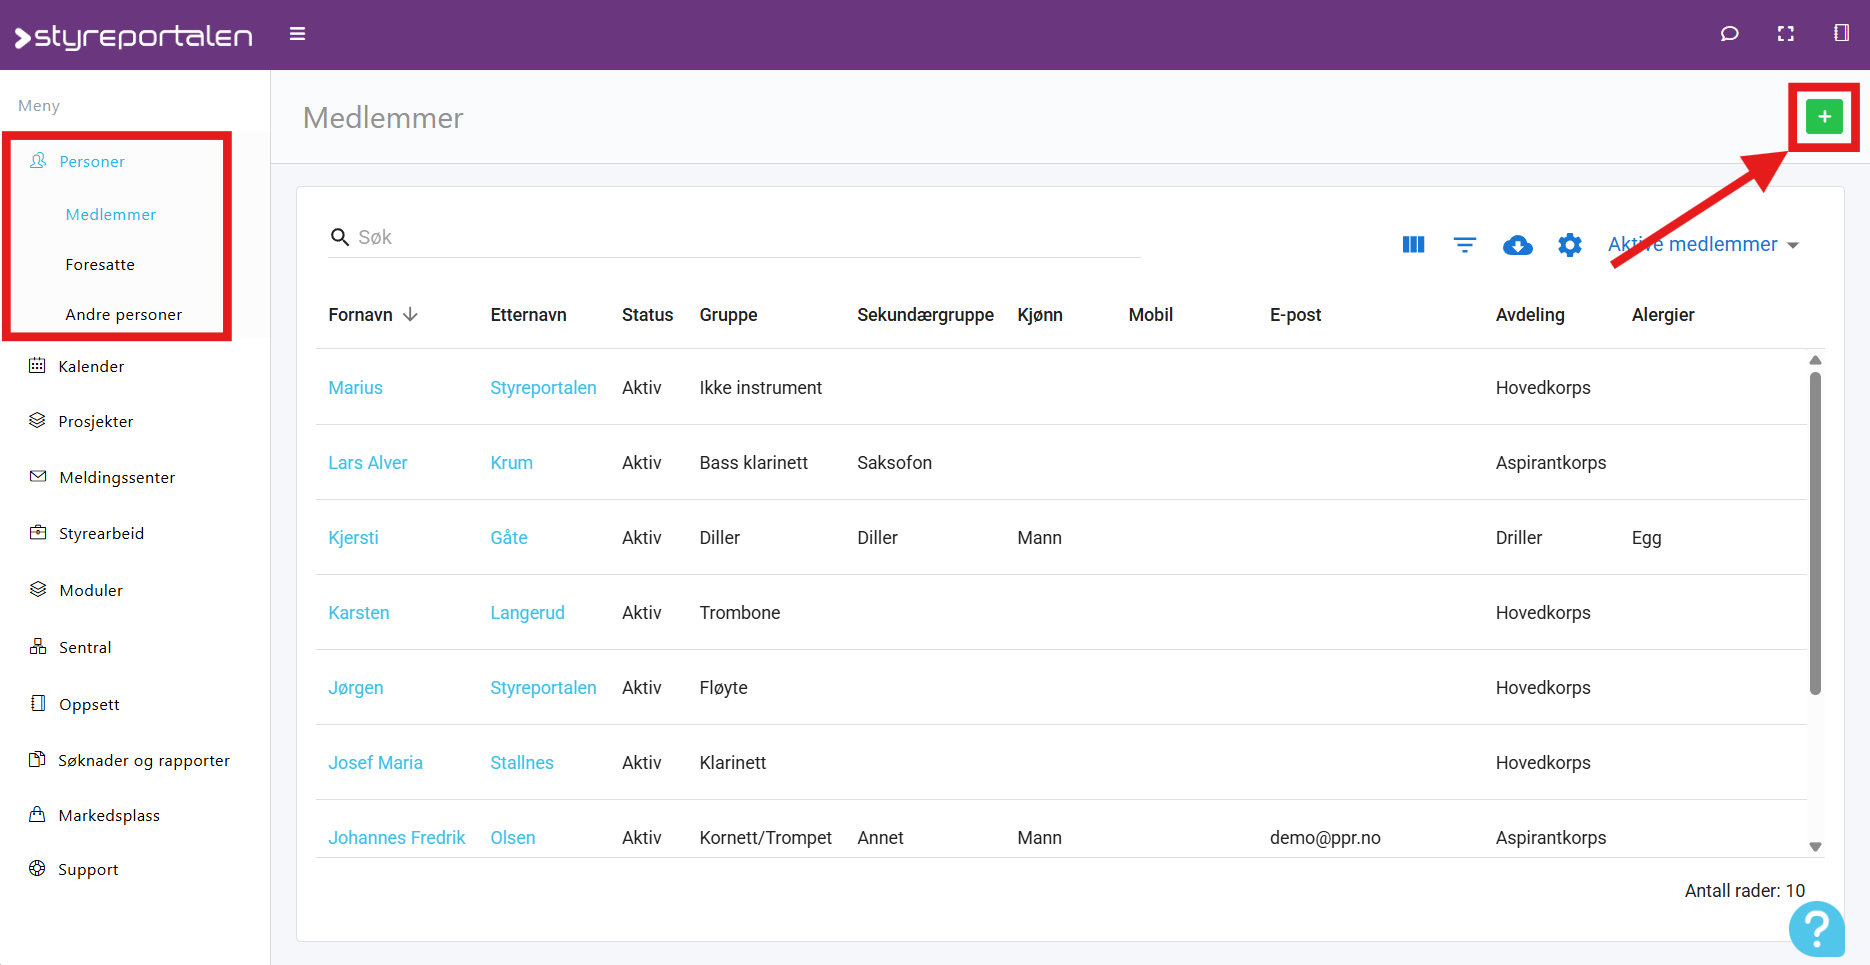Open the Kalender menu item
Image resolution: width=1870 pixels, height=965 pixels.
91,367
